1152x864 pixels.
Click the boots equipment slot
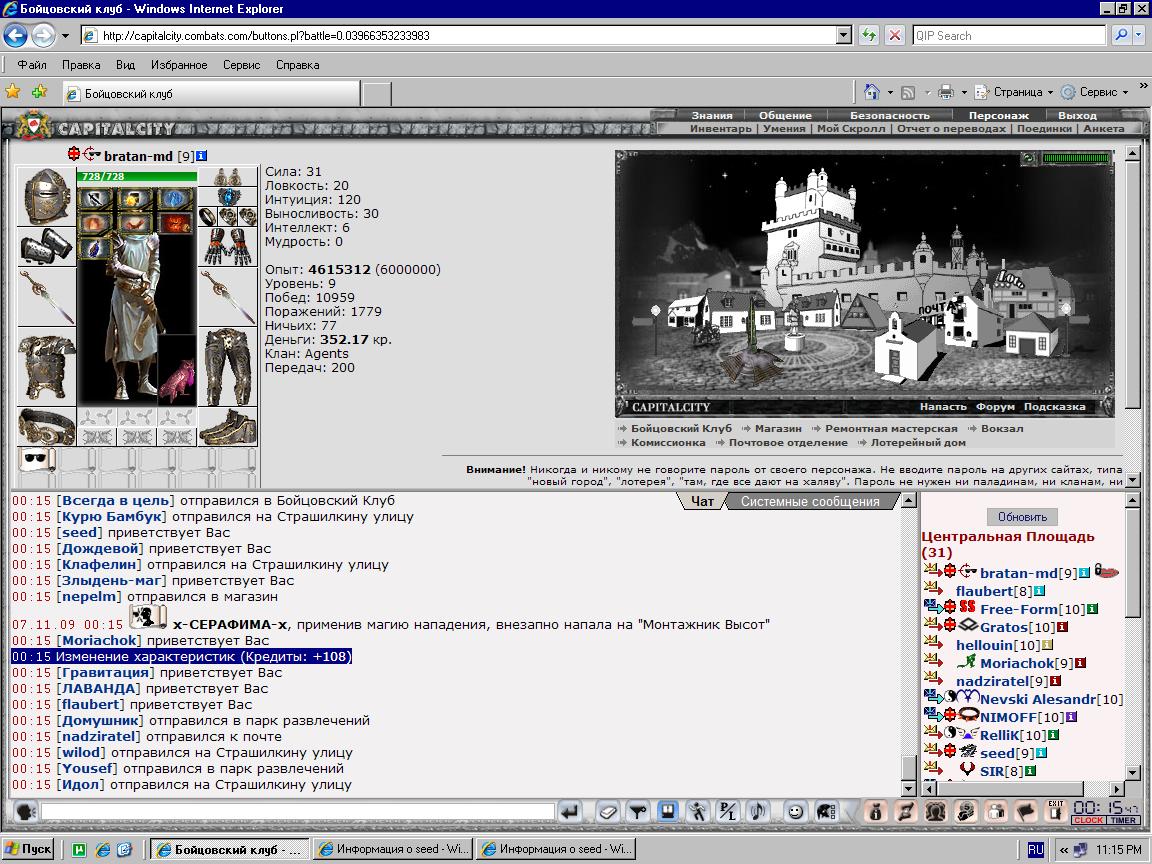(228, 427)
